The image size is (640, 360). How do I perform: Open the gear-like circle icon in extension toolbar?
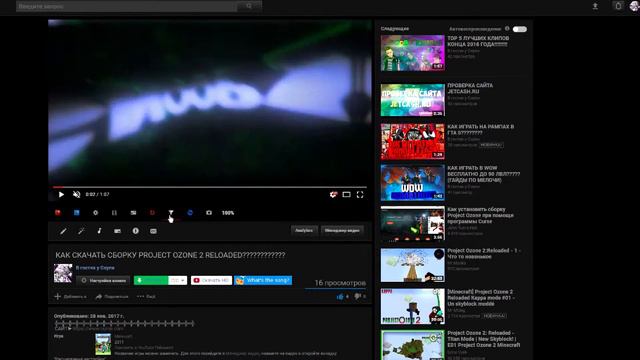96,213
